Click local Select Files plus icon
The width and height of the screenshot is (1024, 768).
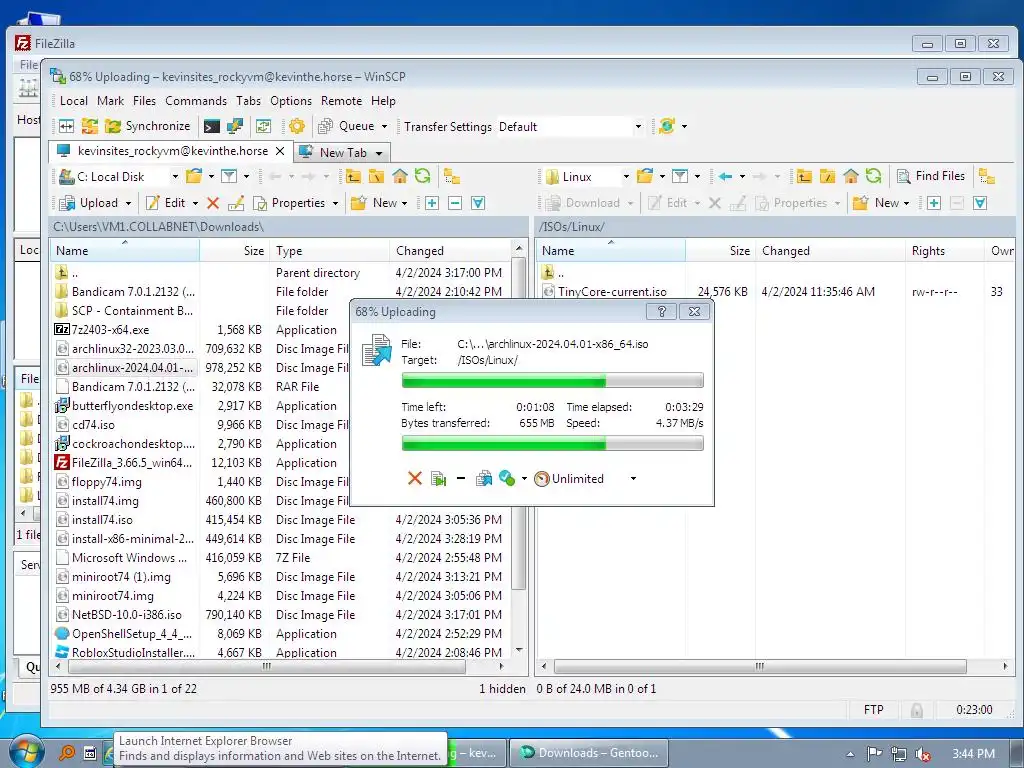pyautogui.click(x=432, y=203)
